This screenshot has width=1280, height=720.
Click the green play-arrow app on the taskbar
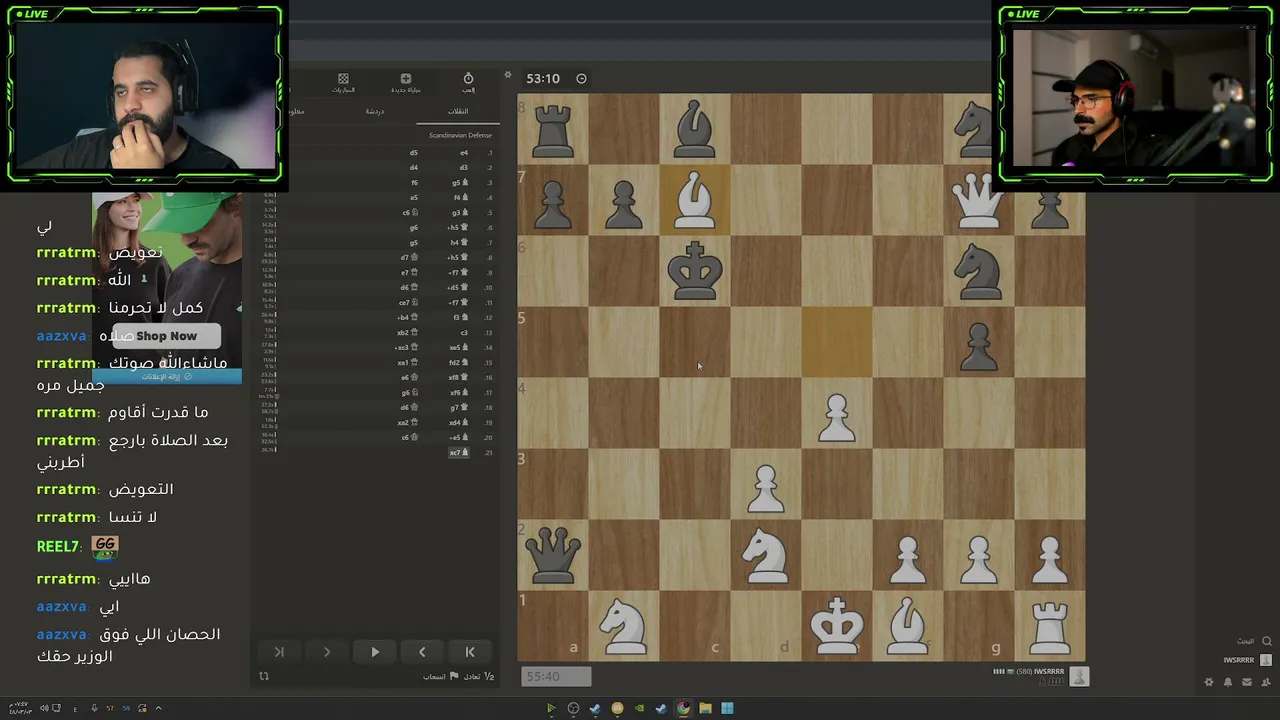click(x=551, y=708)
